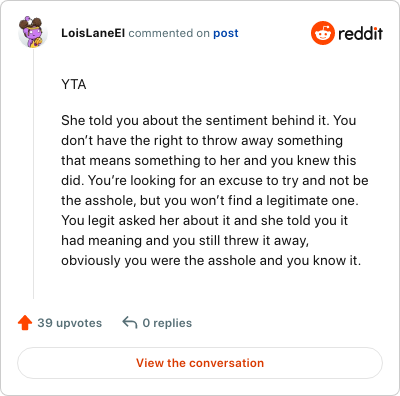This screenshot has height=396, width=400.
Task: Click the line beginning "did. You're looking"
Action: click(215, 180)
